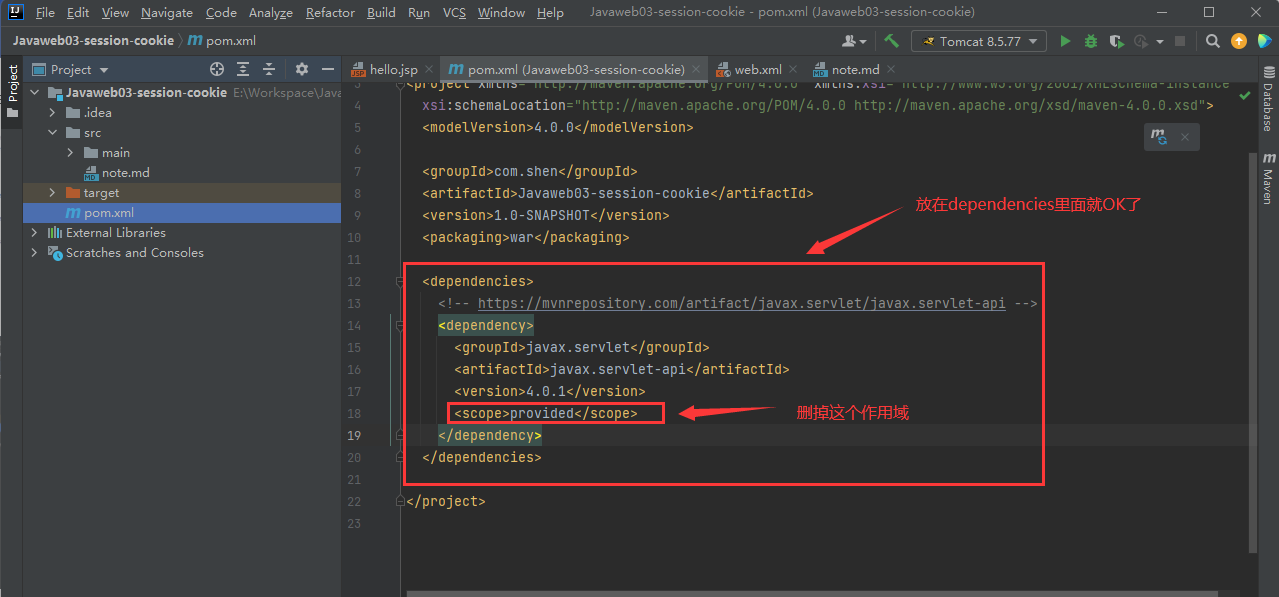Image resolution: width=1279 pixels, height=597 pixels.
Task: Close the pom.xml editor tab
Action: point(695,70)
